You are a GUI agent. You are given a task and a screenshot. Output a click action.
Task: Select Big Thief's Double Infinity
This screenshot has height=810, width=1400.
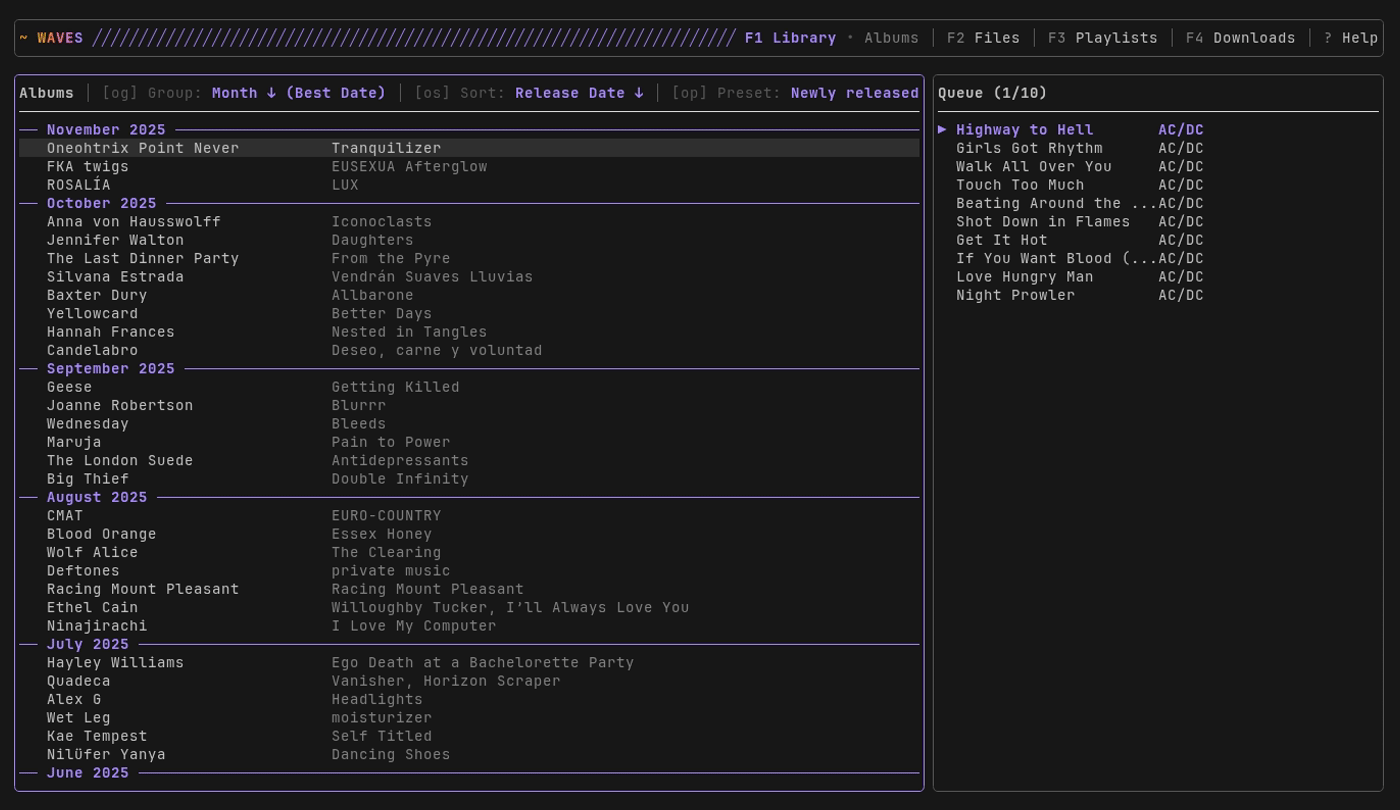469,479
